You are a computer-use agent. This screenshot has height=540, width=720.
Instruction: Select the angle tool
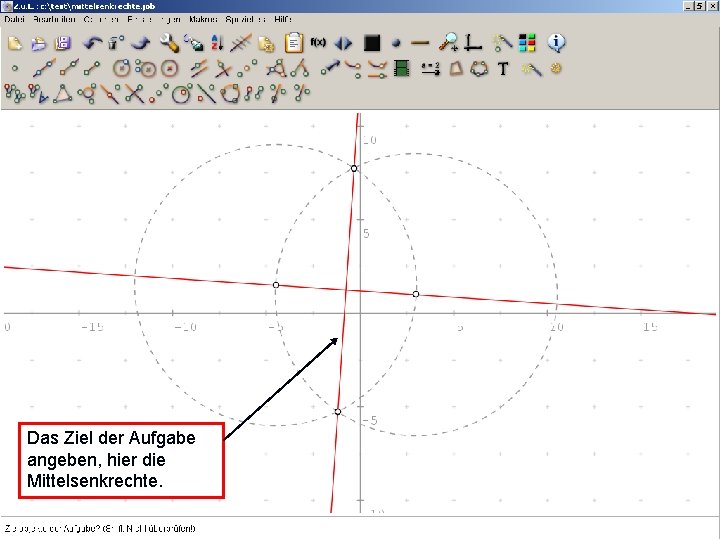click(x=299, y=68)
